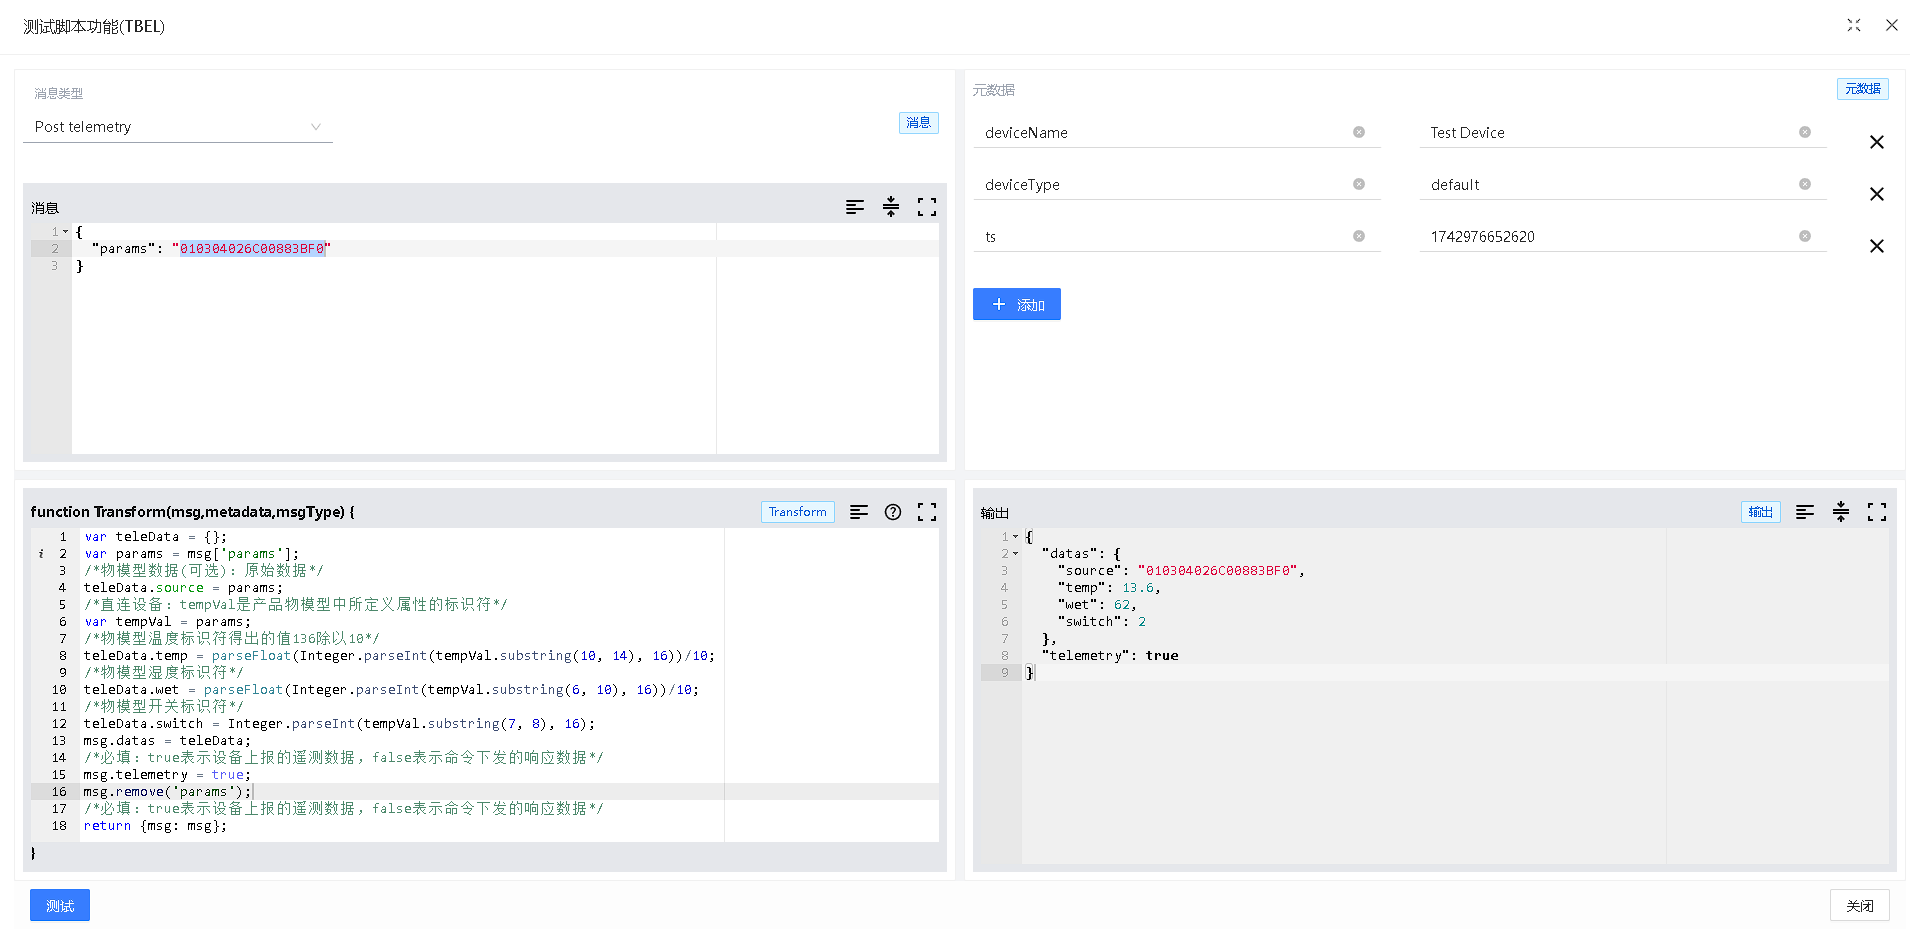This screenshot has height=934, width=1910.
Task: Click the ts value input field
Action: [x=1610, y=237]
